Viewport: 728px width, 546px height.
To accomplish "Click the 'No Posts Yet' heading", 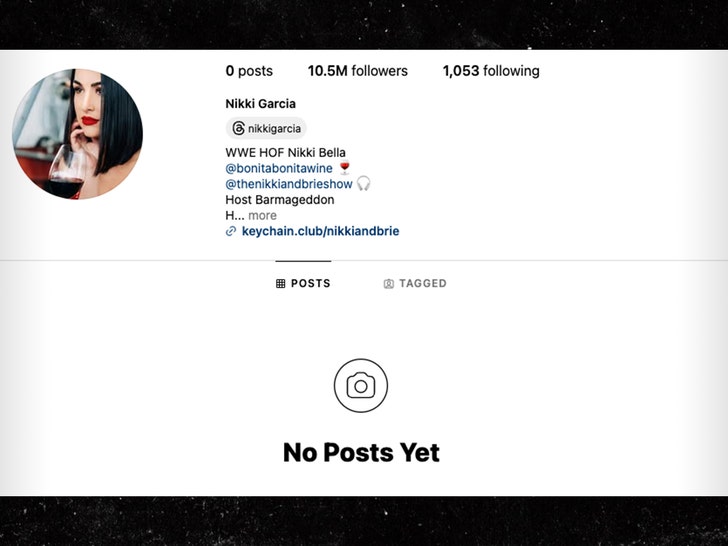I will (x=361, y=452).
